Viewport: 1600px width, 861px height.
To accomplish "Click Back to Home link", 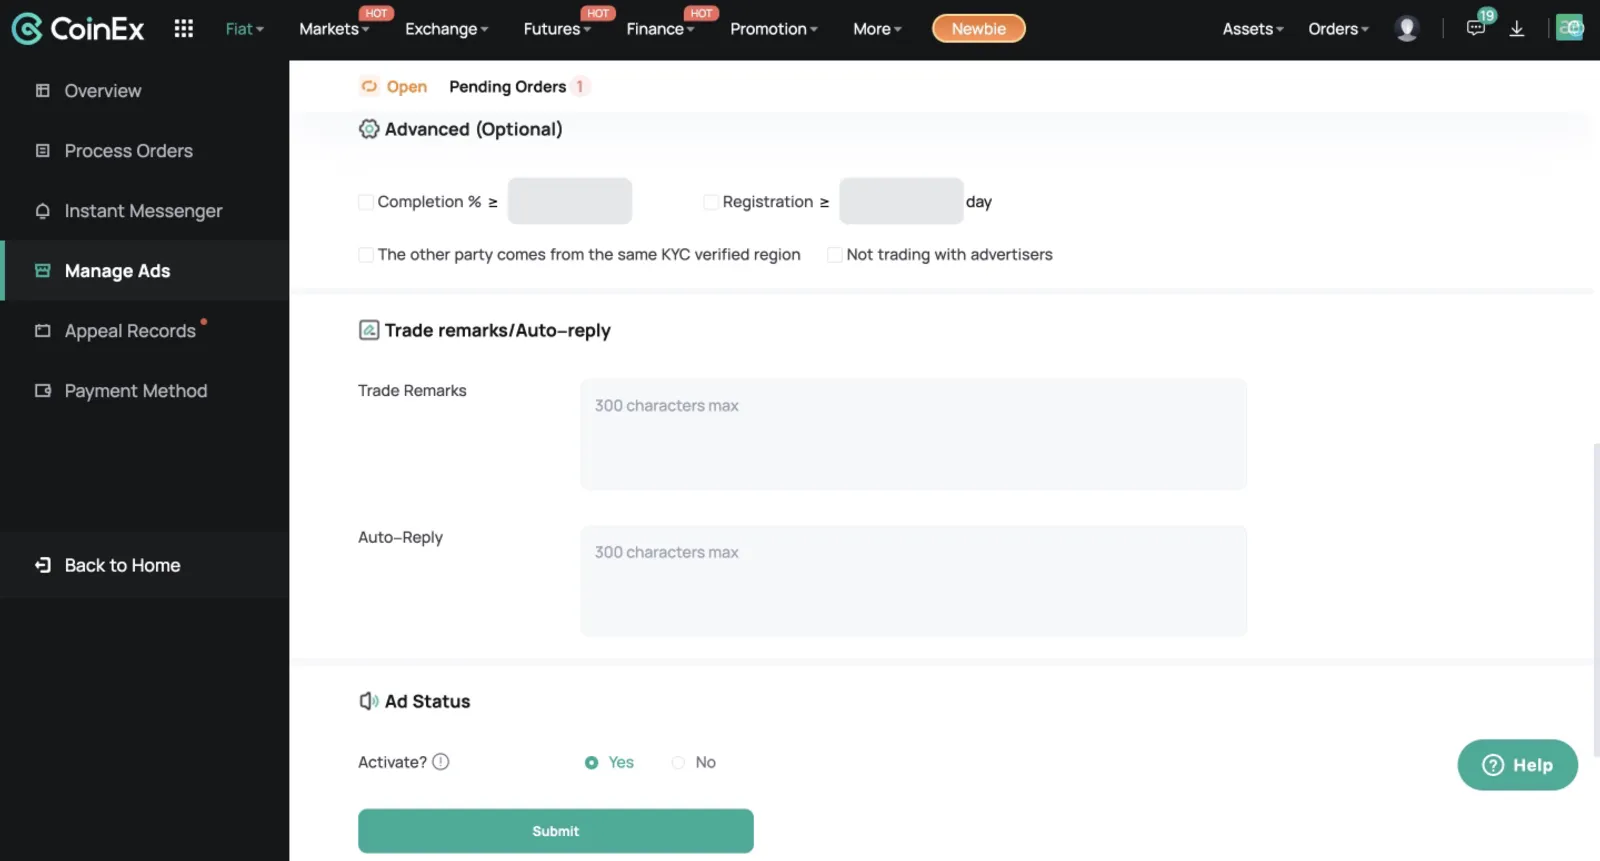I will 122,565.
